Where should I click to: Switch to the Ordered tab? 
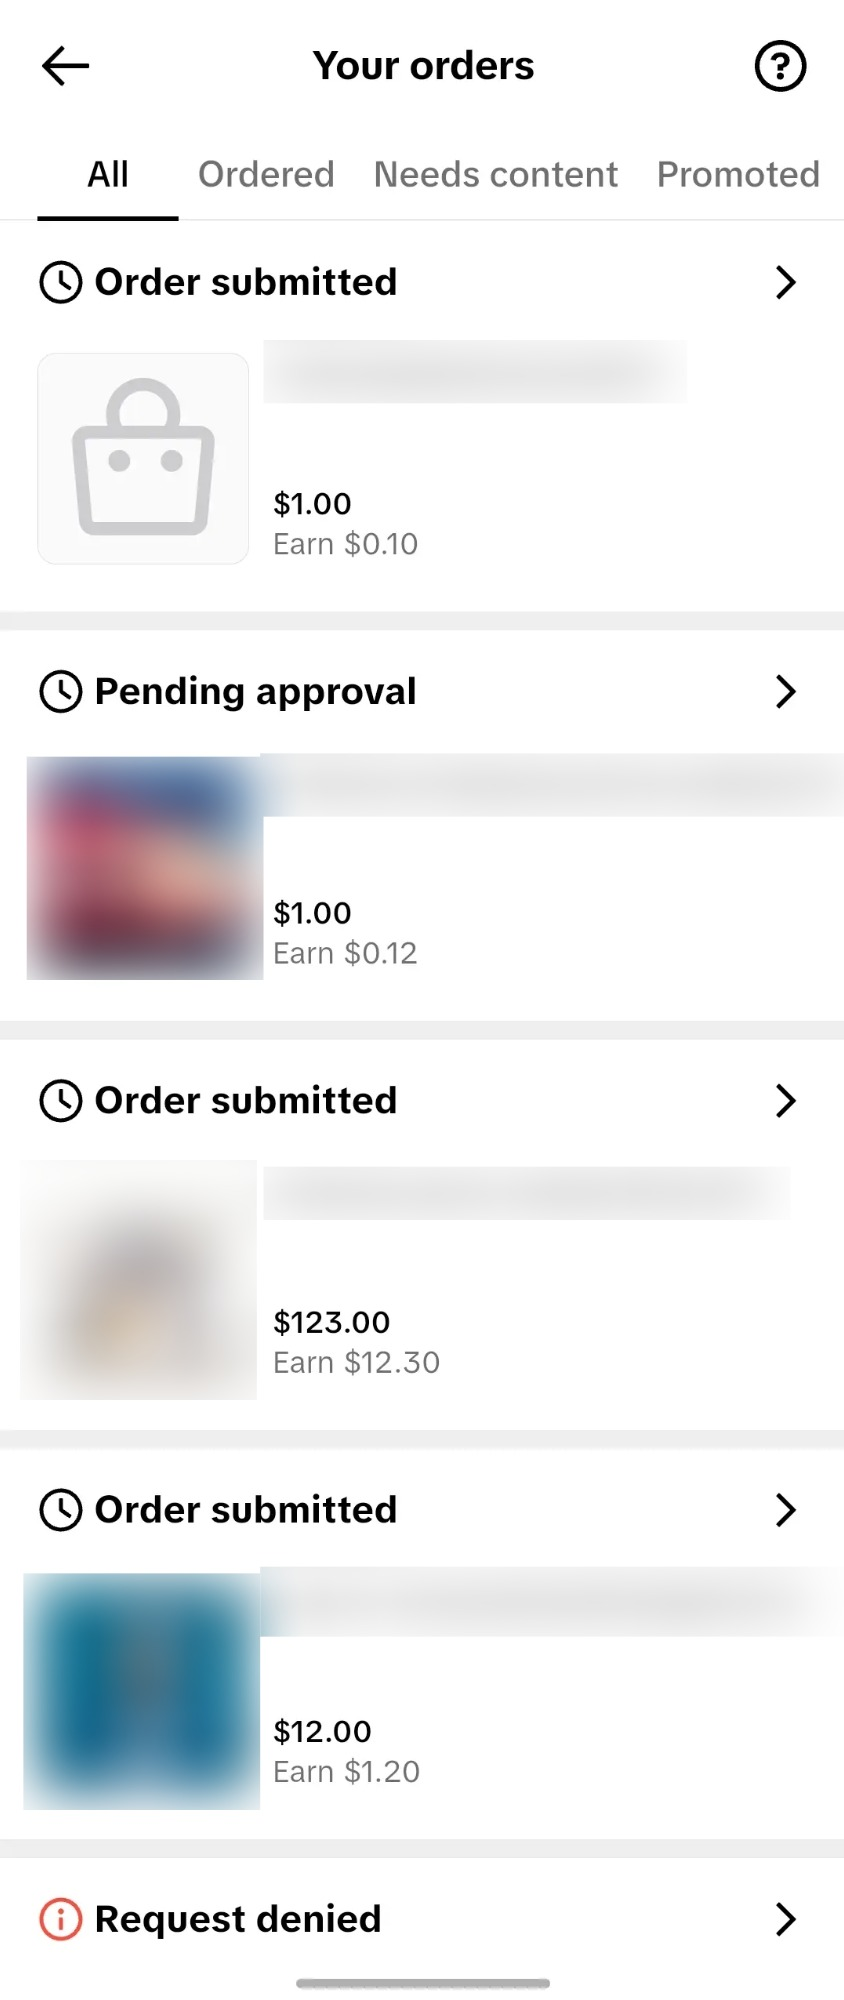[266, 175]
